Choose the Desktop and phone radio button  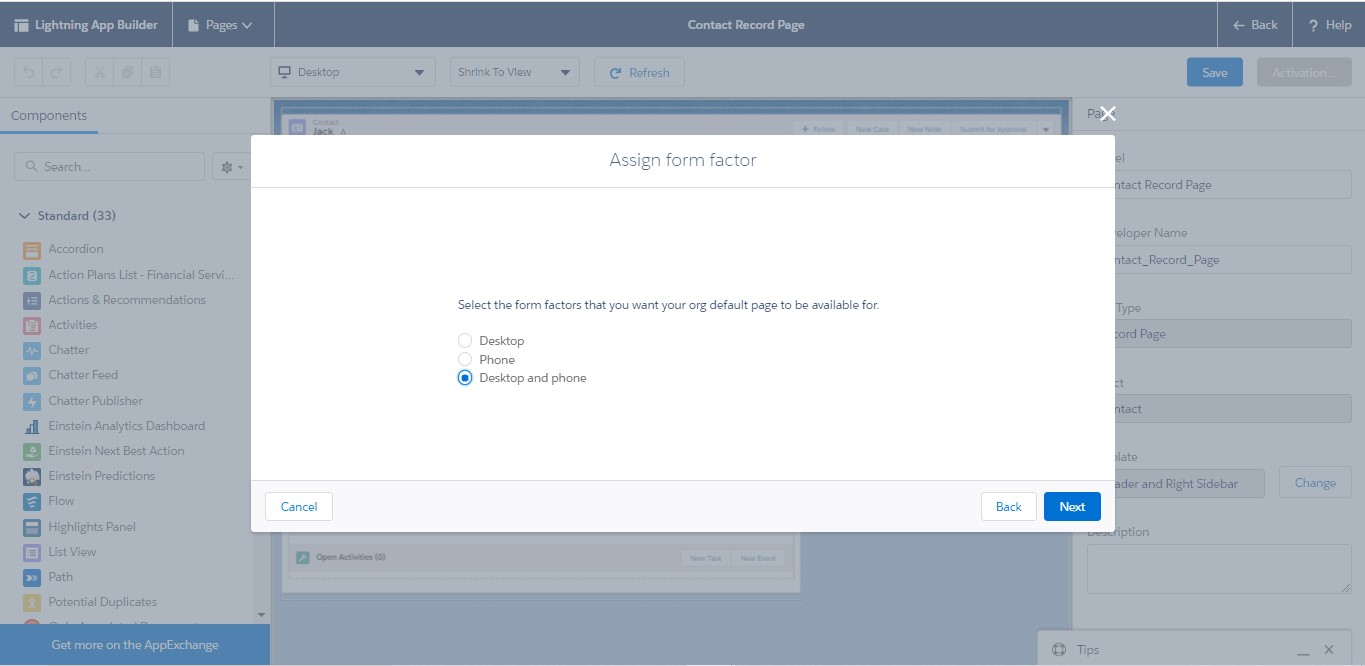click(x=464, y=377)
